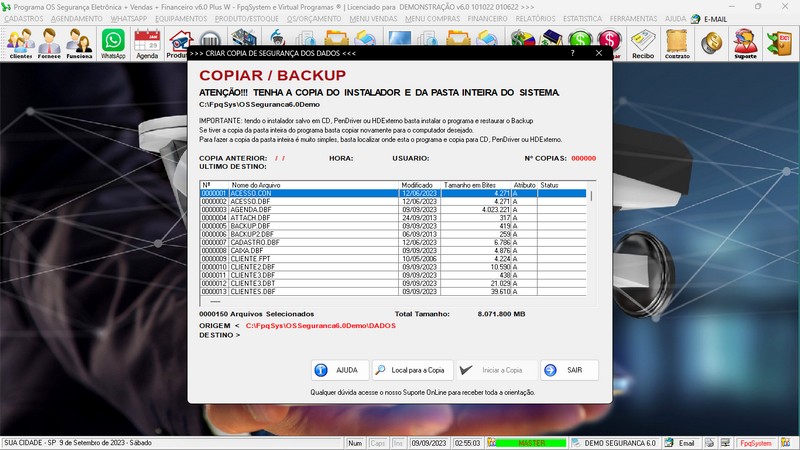Image resolution: width=800 pixels, height=450 pixels.
Task: Click the blue monitor toolbar icon
Action: (x=399, y=38)
